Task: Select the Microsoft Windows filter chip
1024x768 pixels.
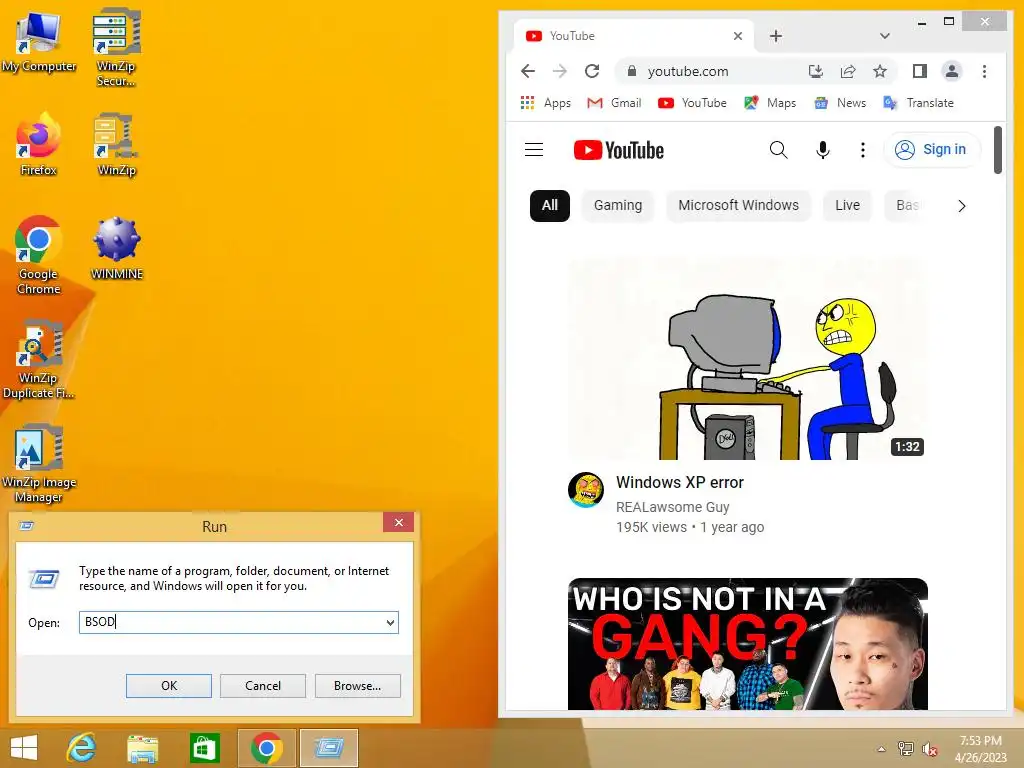Action: (x=738, y=206)
